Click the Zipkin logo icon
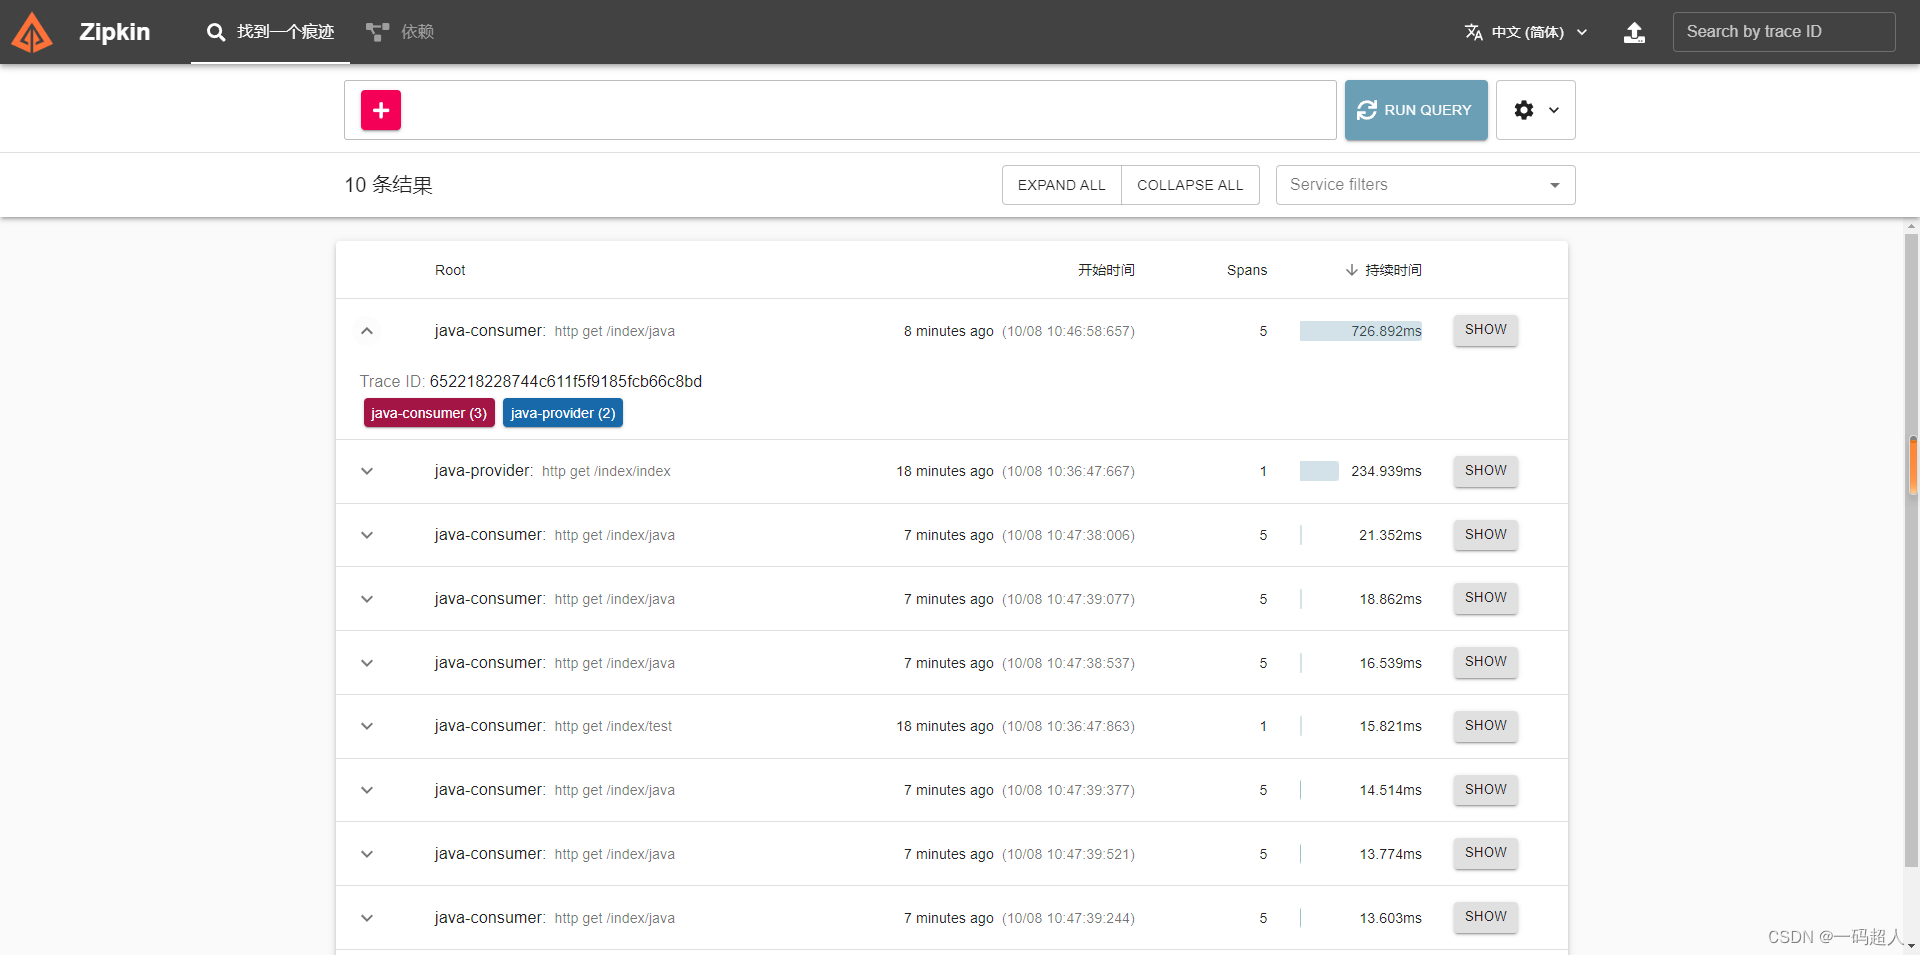The width and height of the screenshot is (1920, 955). click(32, 31)
